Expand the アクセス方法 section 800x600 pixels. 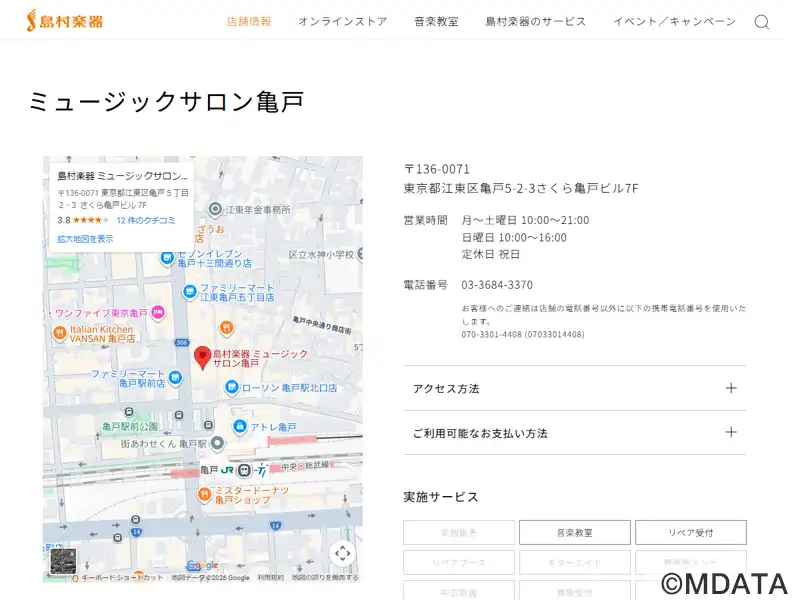(x=574, y=388)
